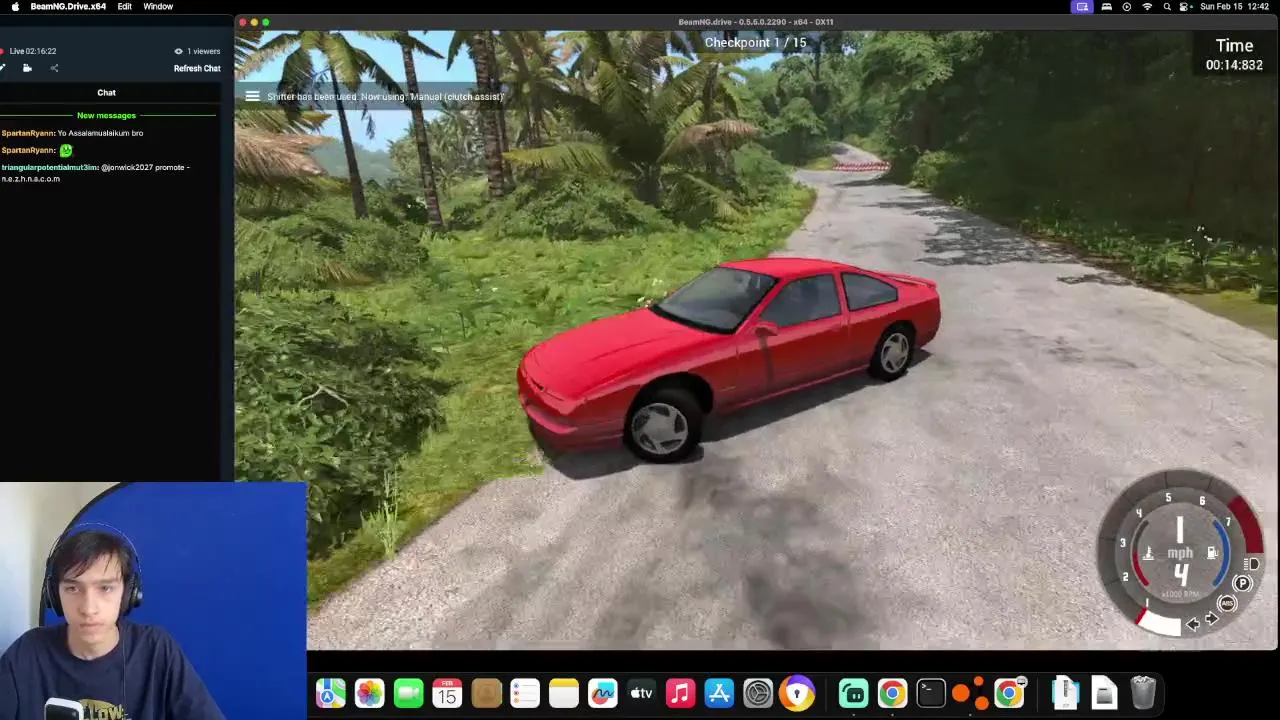The image size is (1280, 720).
Task: Open the Edit menu
Action: [124, 6]
